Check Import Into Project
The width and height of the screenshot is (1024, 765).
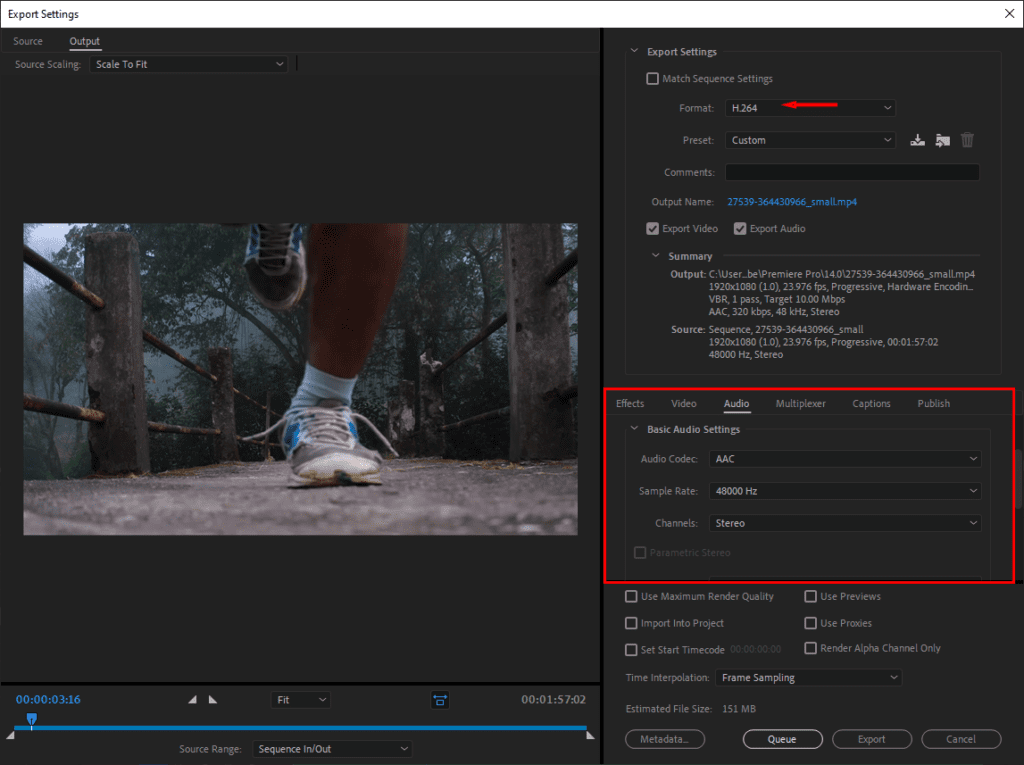pyautogui.click(x=631, y=623)
